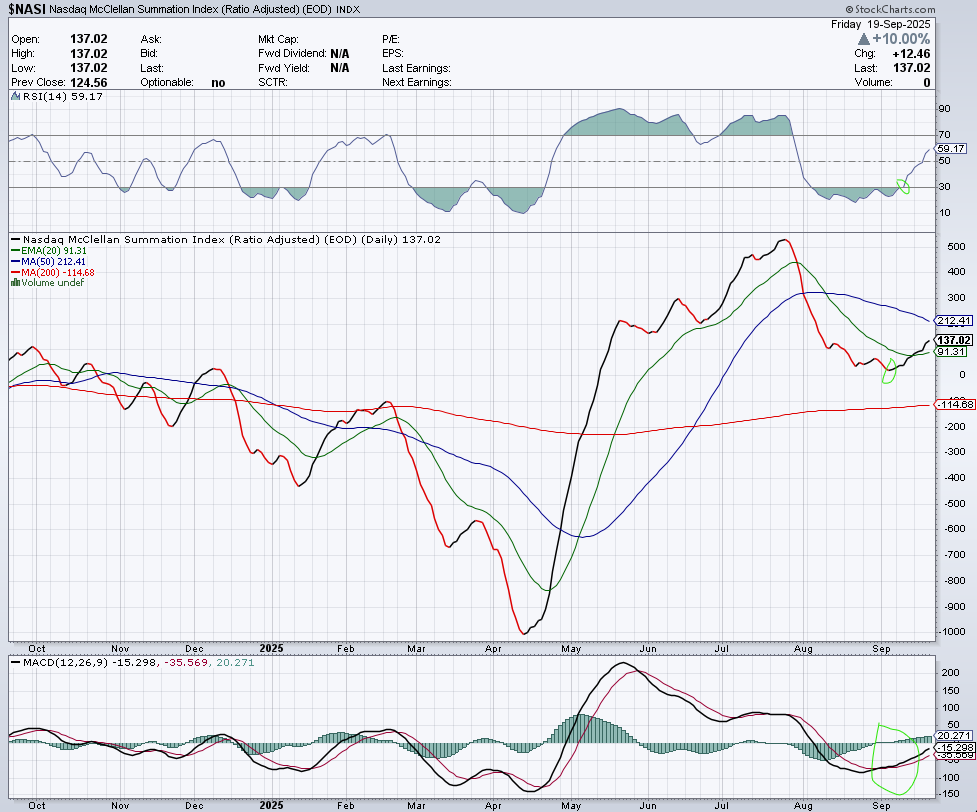The image size is (977, 812).
Task: Click the RSI indicator line icon beside RSI(14)
Action: (16, 97)
